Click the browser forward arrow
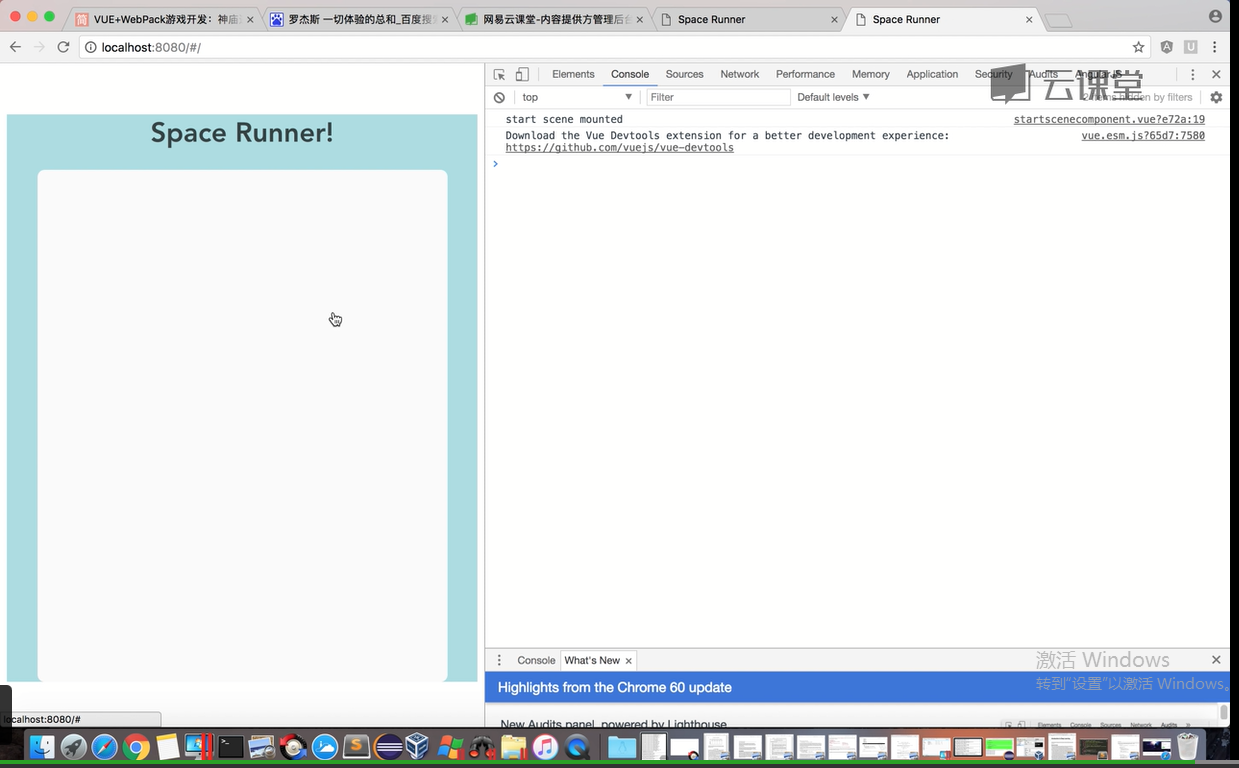Screen dimensions: 1239x768 tap(39, 47)
